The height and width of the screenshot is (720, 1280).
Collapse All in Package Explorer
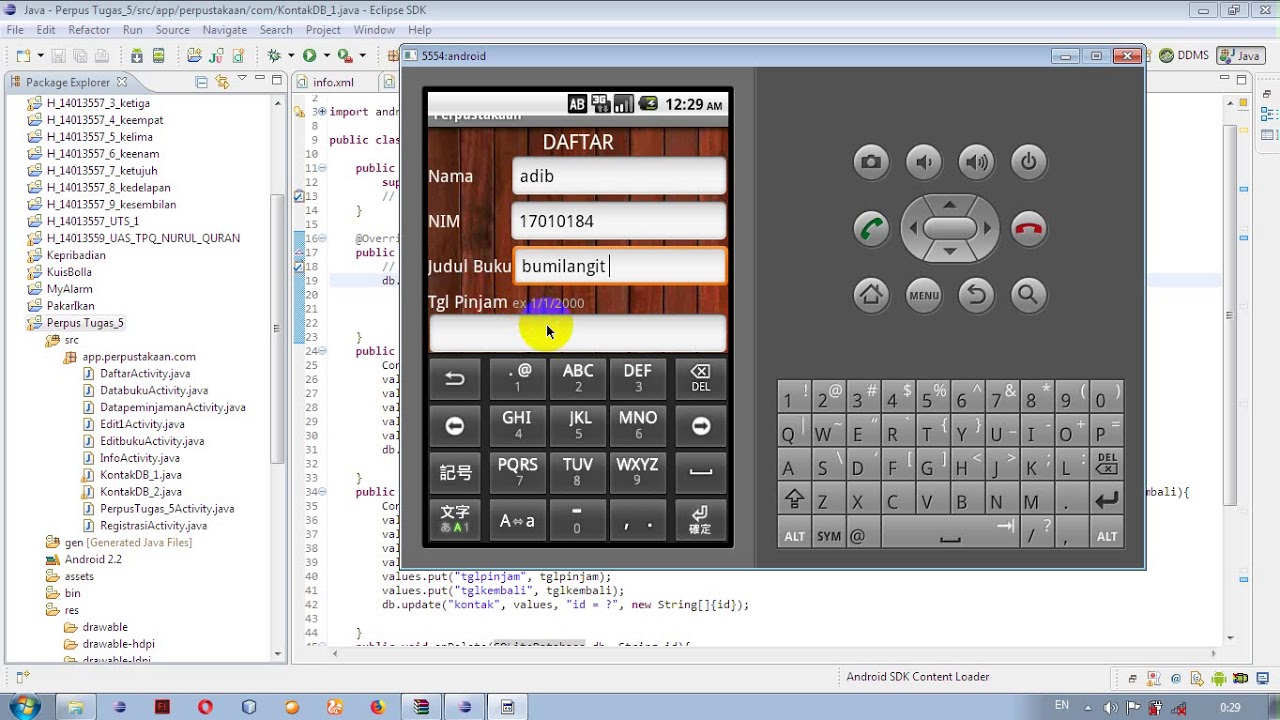[201, 82]
